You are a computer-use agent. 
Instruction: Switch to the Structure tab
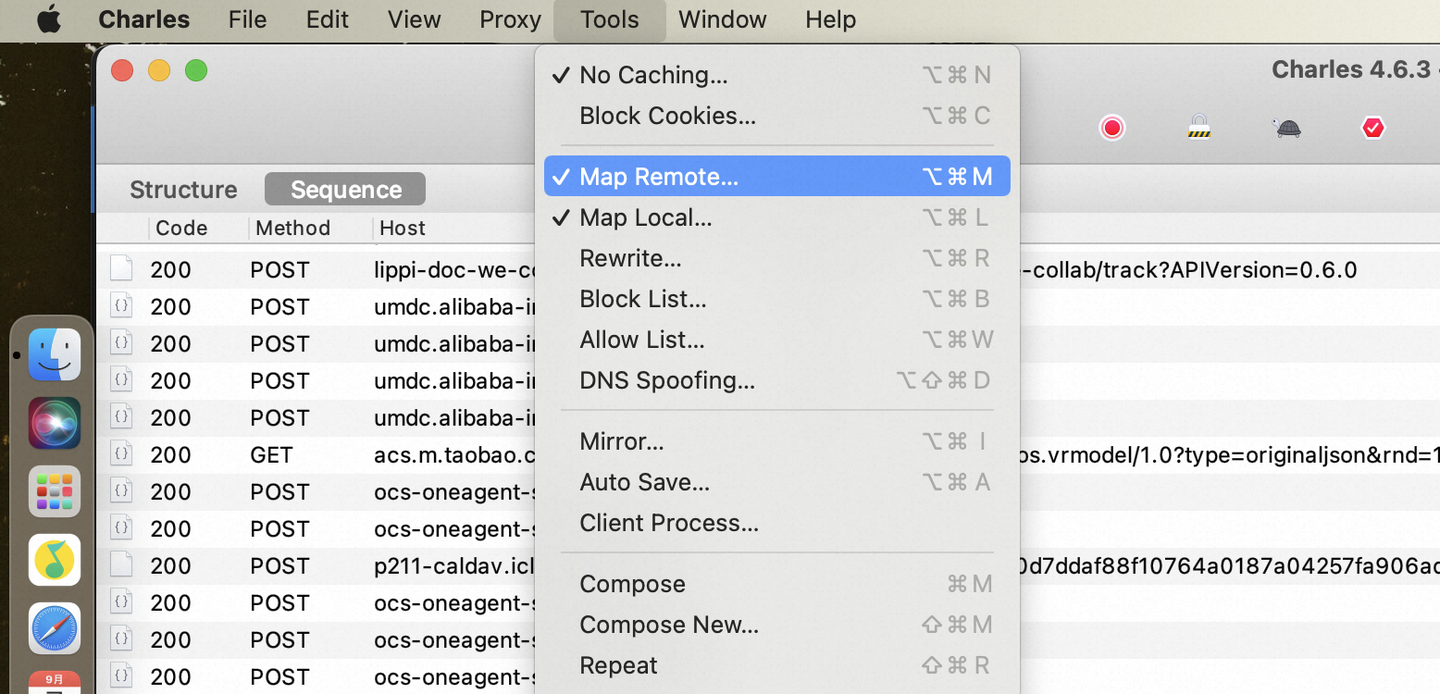(x=183, y=190)
